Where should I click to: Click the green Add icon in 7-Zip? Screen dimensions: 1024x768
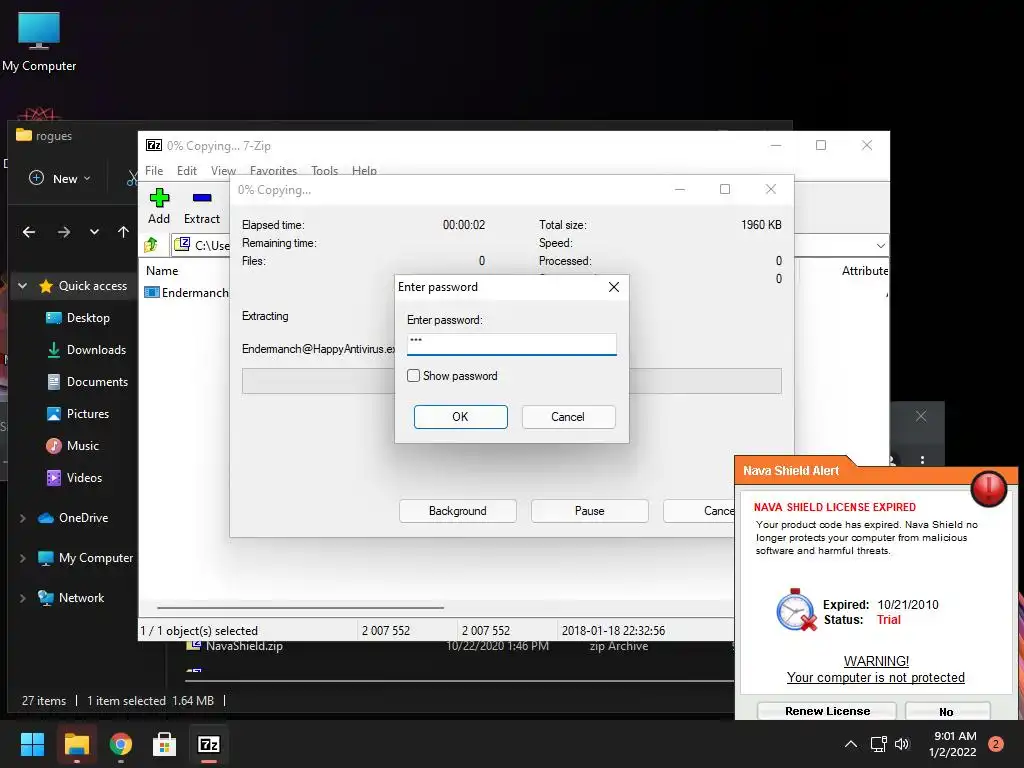click(x=159, y=198)
